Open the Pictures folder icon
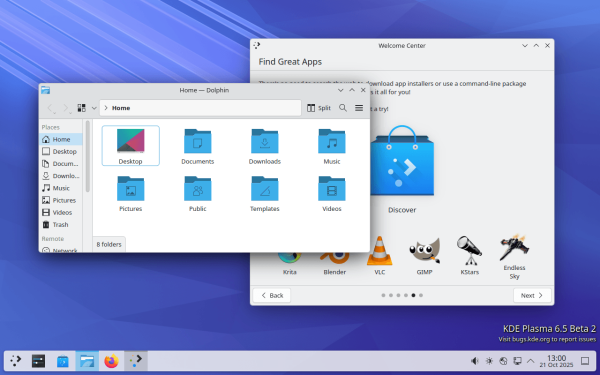600x375 pixels. [x=130, y=189]
